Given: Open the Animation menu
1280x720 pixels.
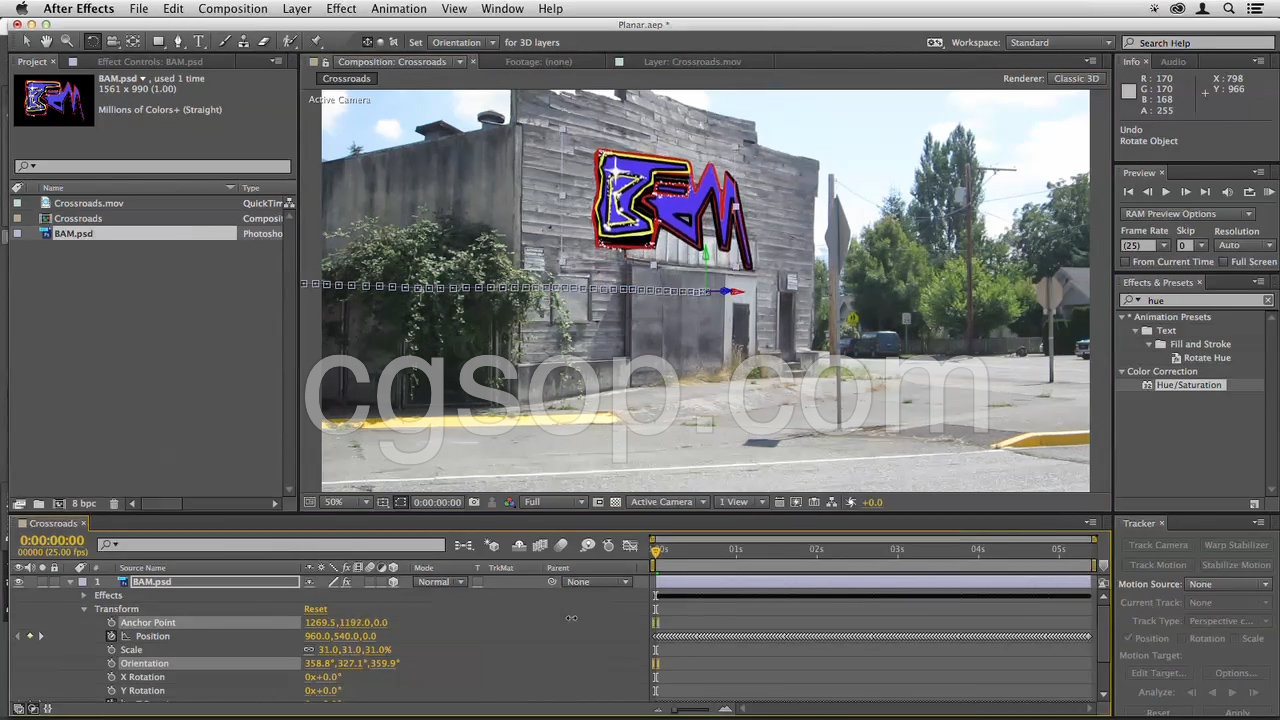Looking at the screenshot, I should pyautogui.click(x=398, y=9).
